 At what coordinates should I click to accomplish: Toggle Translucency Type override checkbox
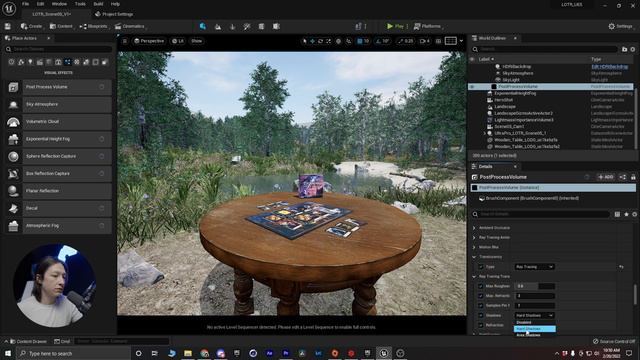(481, 267)
